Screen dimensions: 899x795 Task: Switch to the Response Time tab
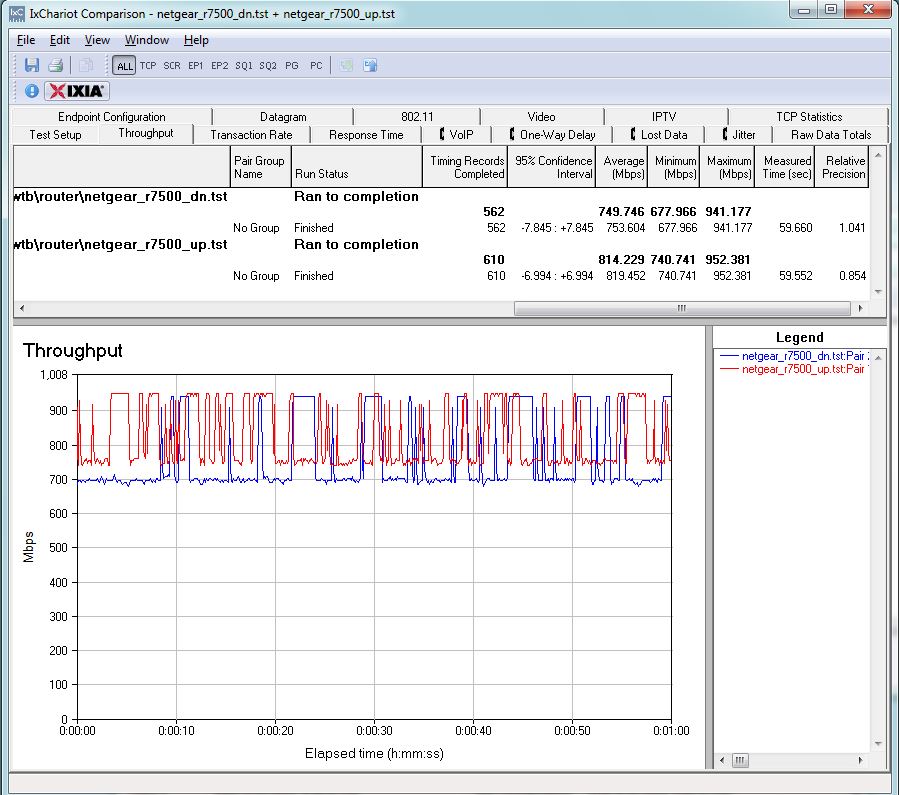click(366, 135)
